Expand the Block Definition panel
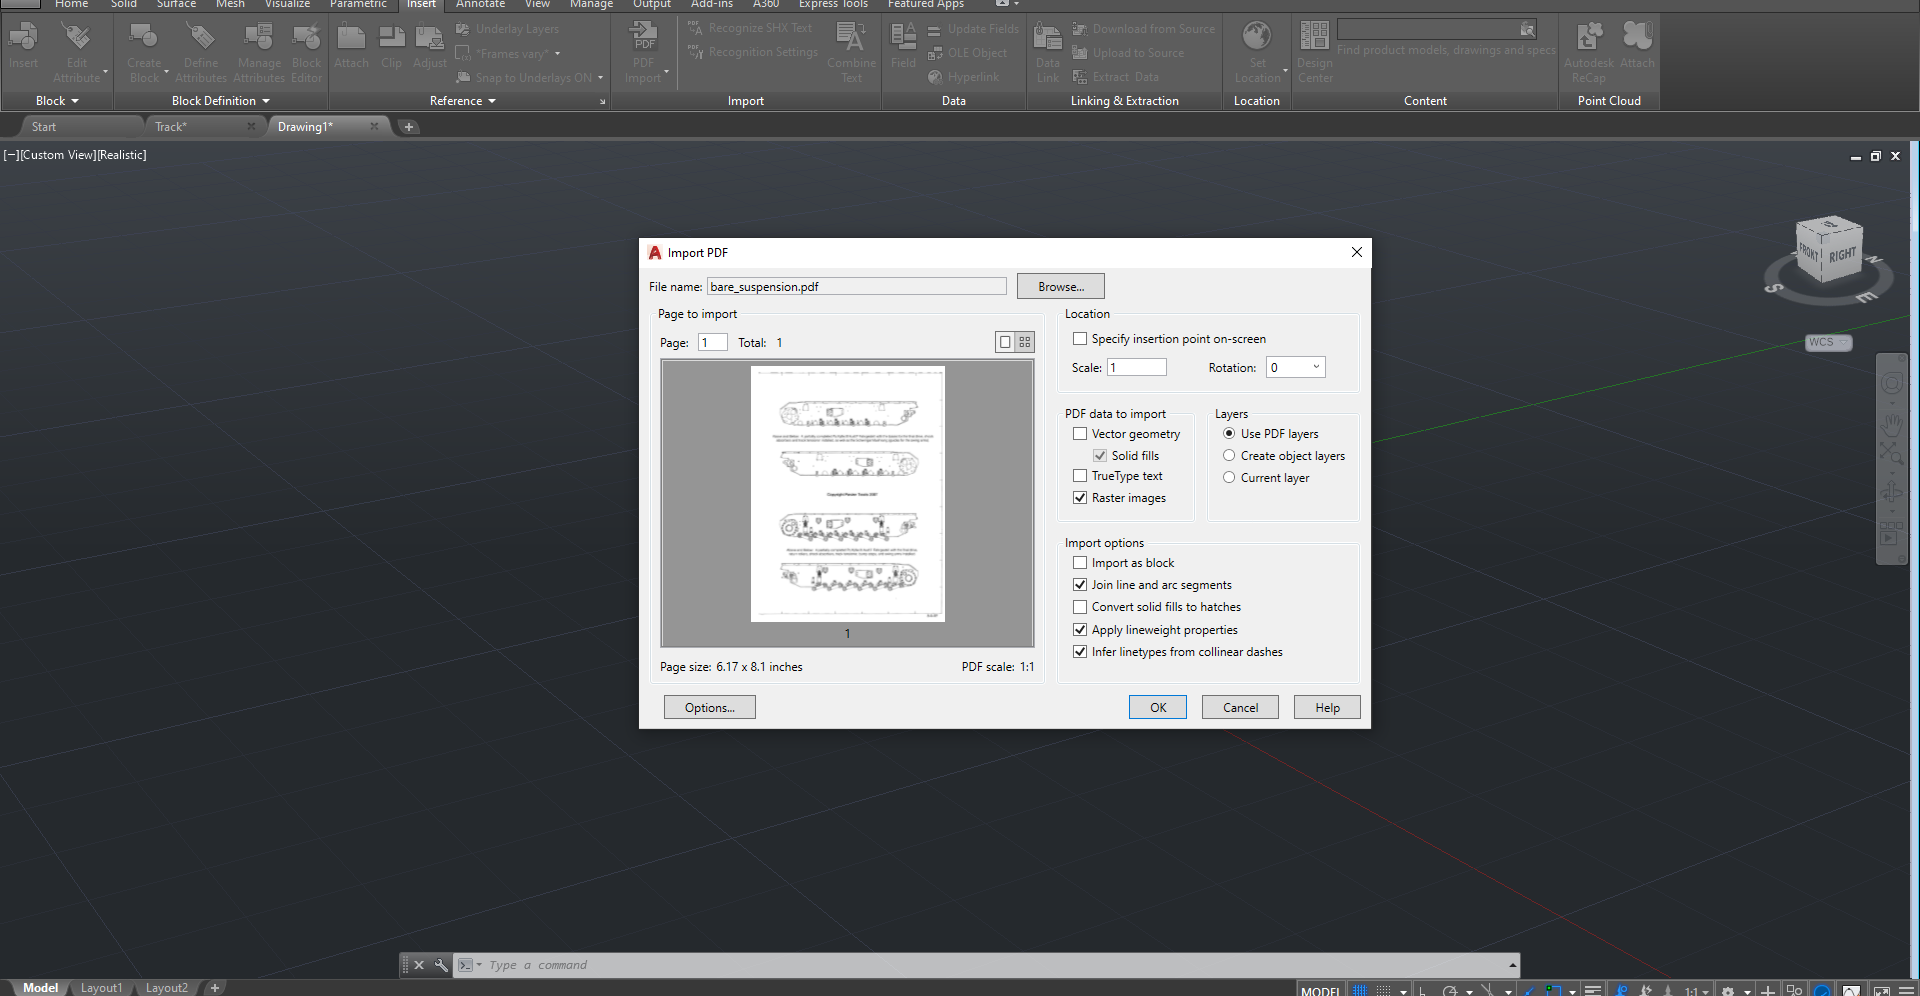Screen dimensions: 1920x996 pos(265,100)
